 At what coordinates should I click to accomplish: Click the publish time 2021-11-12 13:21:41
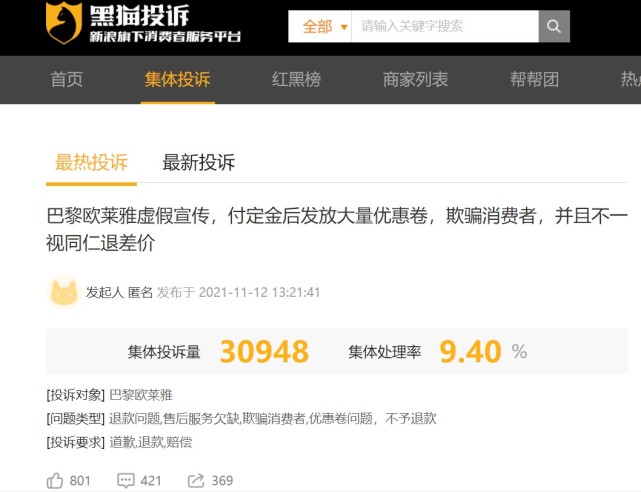[x=259, y=292]
